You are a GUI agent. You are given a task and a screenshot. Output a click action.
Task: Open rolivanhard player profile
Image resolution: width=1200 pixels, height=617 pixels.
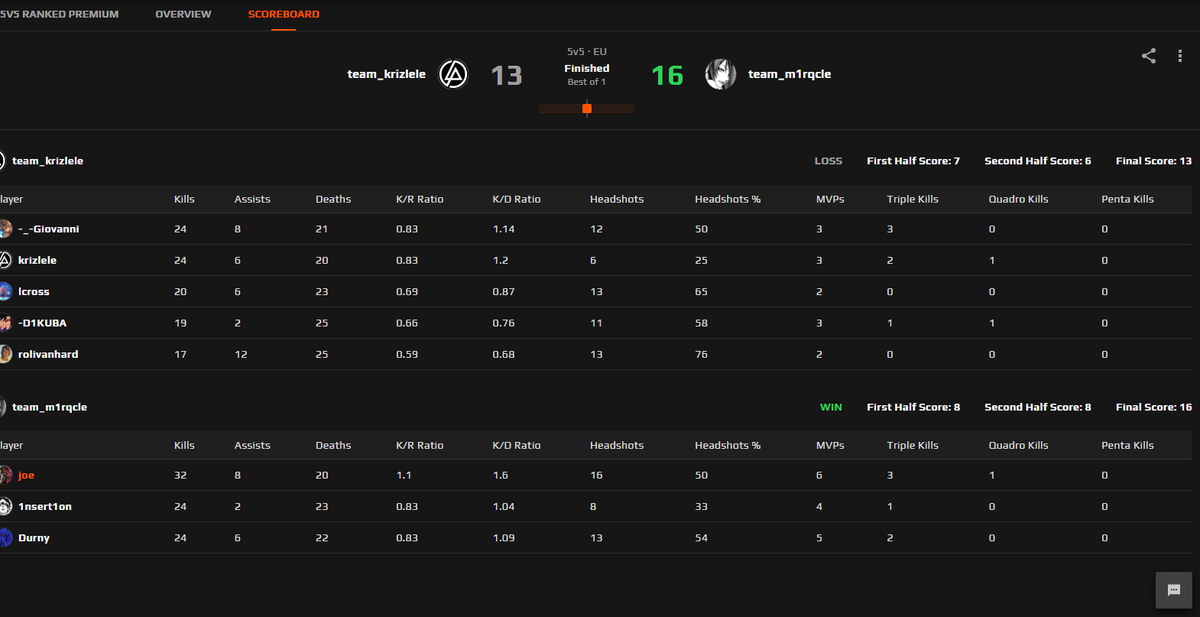[48, 354]
